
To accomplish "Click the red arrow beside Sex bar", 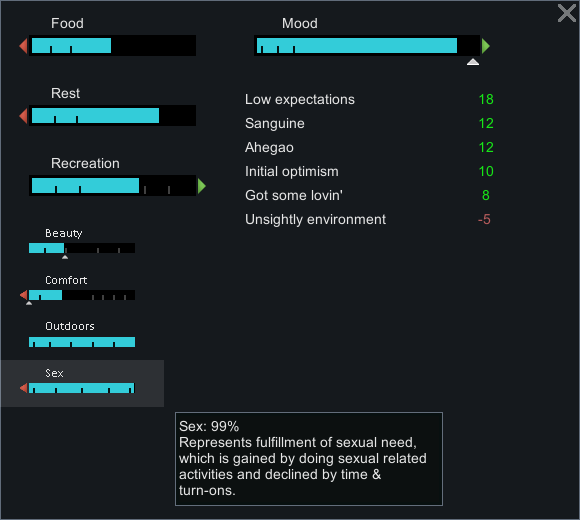I will (24, 388).
